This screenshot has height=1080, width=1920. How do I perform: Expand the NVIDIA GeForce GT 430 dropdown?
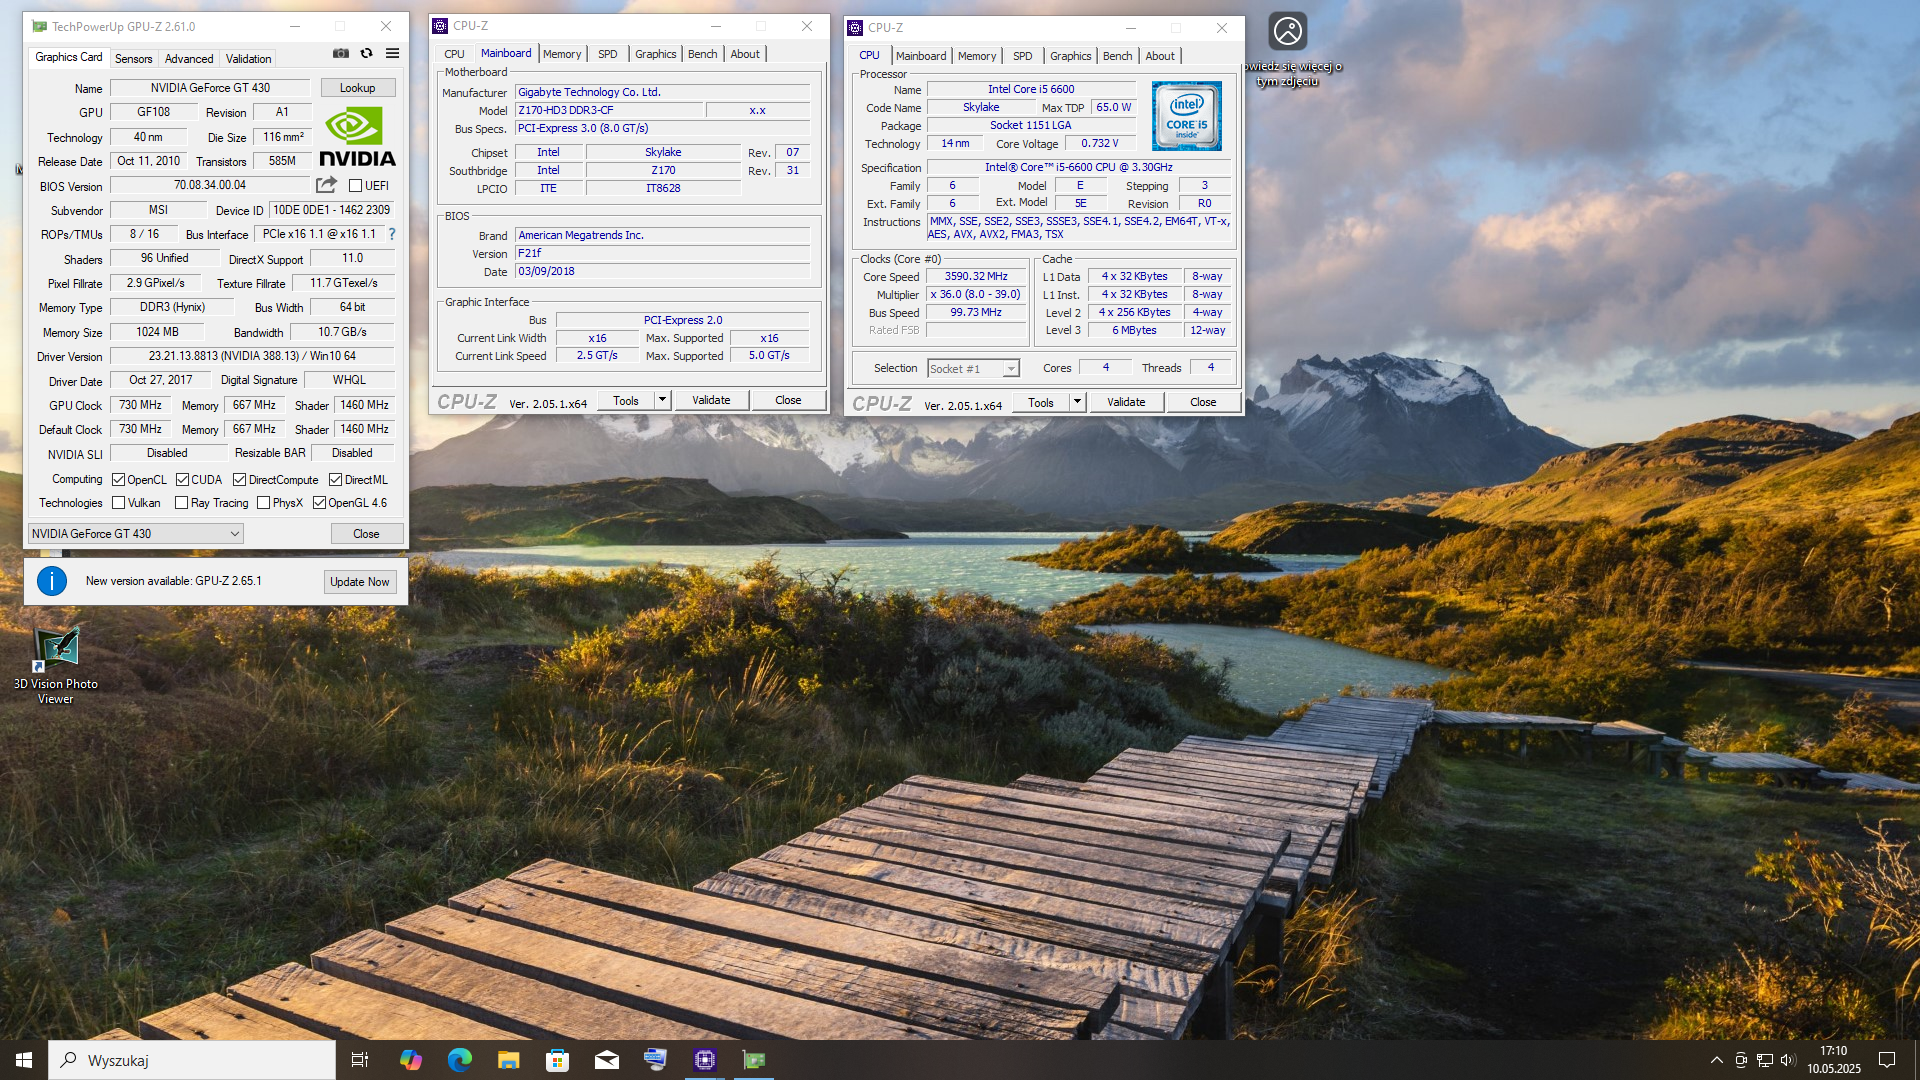[234, 534]
